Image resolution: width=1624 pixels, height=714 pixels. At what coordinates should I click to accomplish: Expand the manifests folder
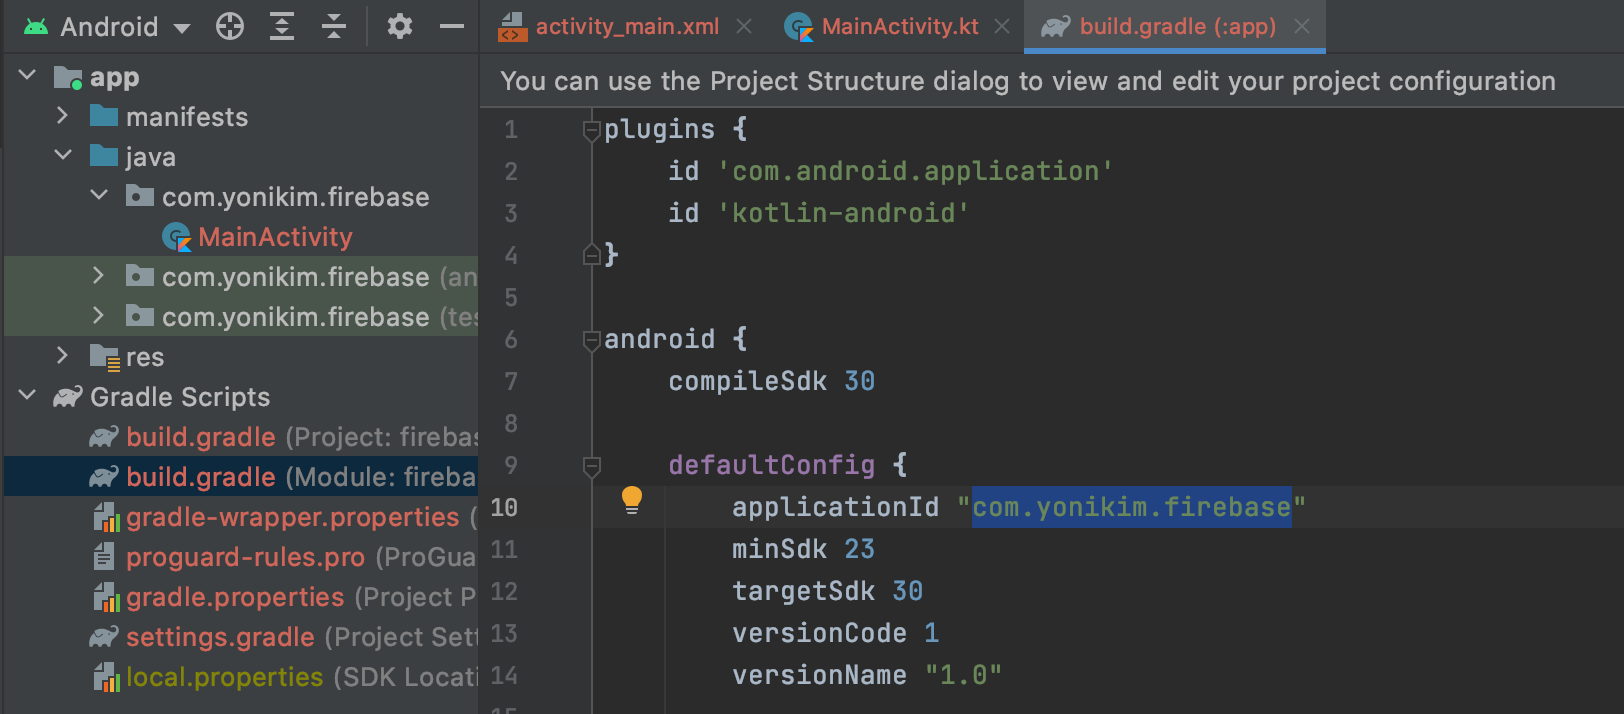pos(62,116)
